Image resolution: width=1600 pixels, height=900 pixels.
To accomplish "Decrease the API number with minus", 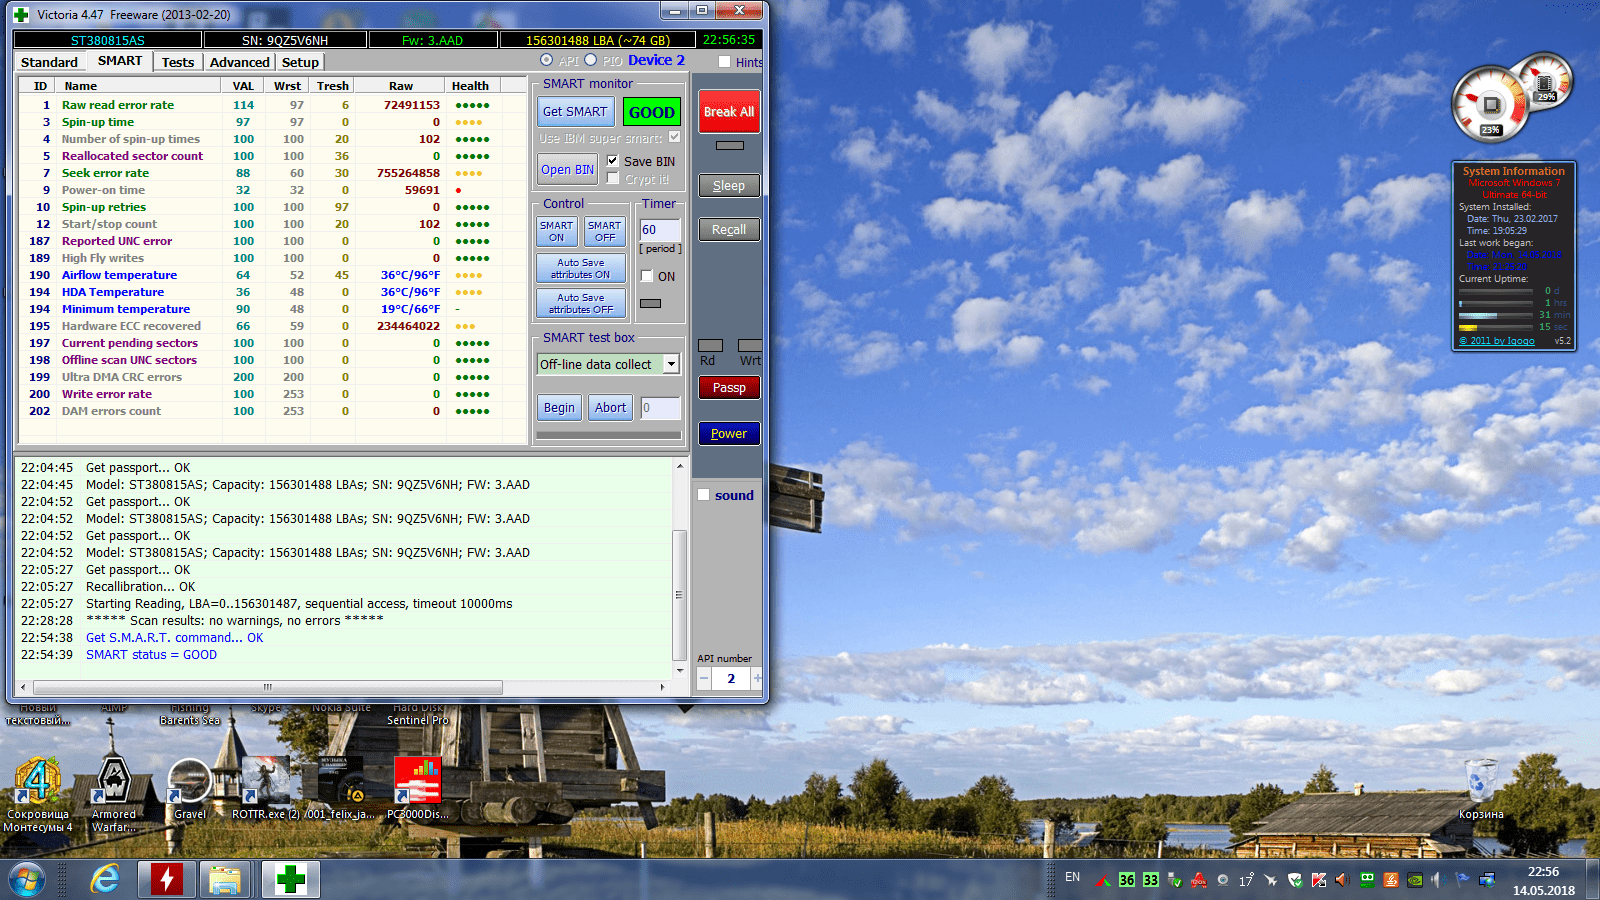I will [x=704, y=678].
